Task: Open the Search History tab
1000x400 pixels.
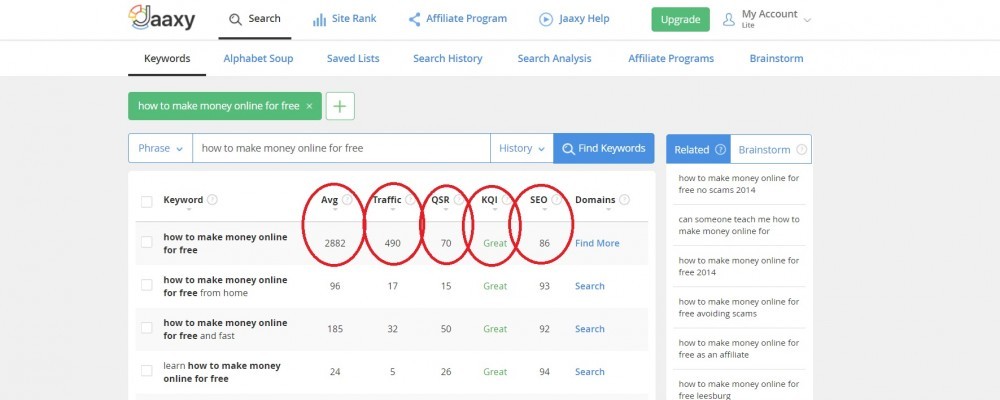Action: pos(448,59)
